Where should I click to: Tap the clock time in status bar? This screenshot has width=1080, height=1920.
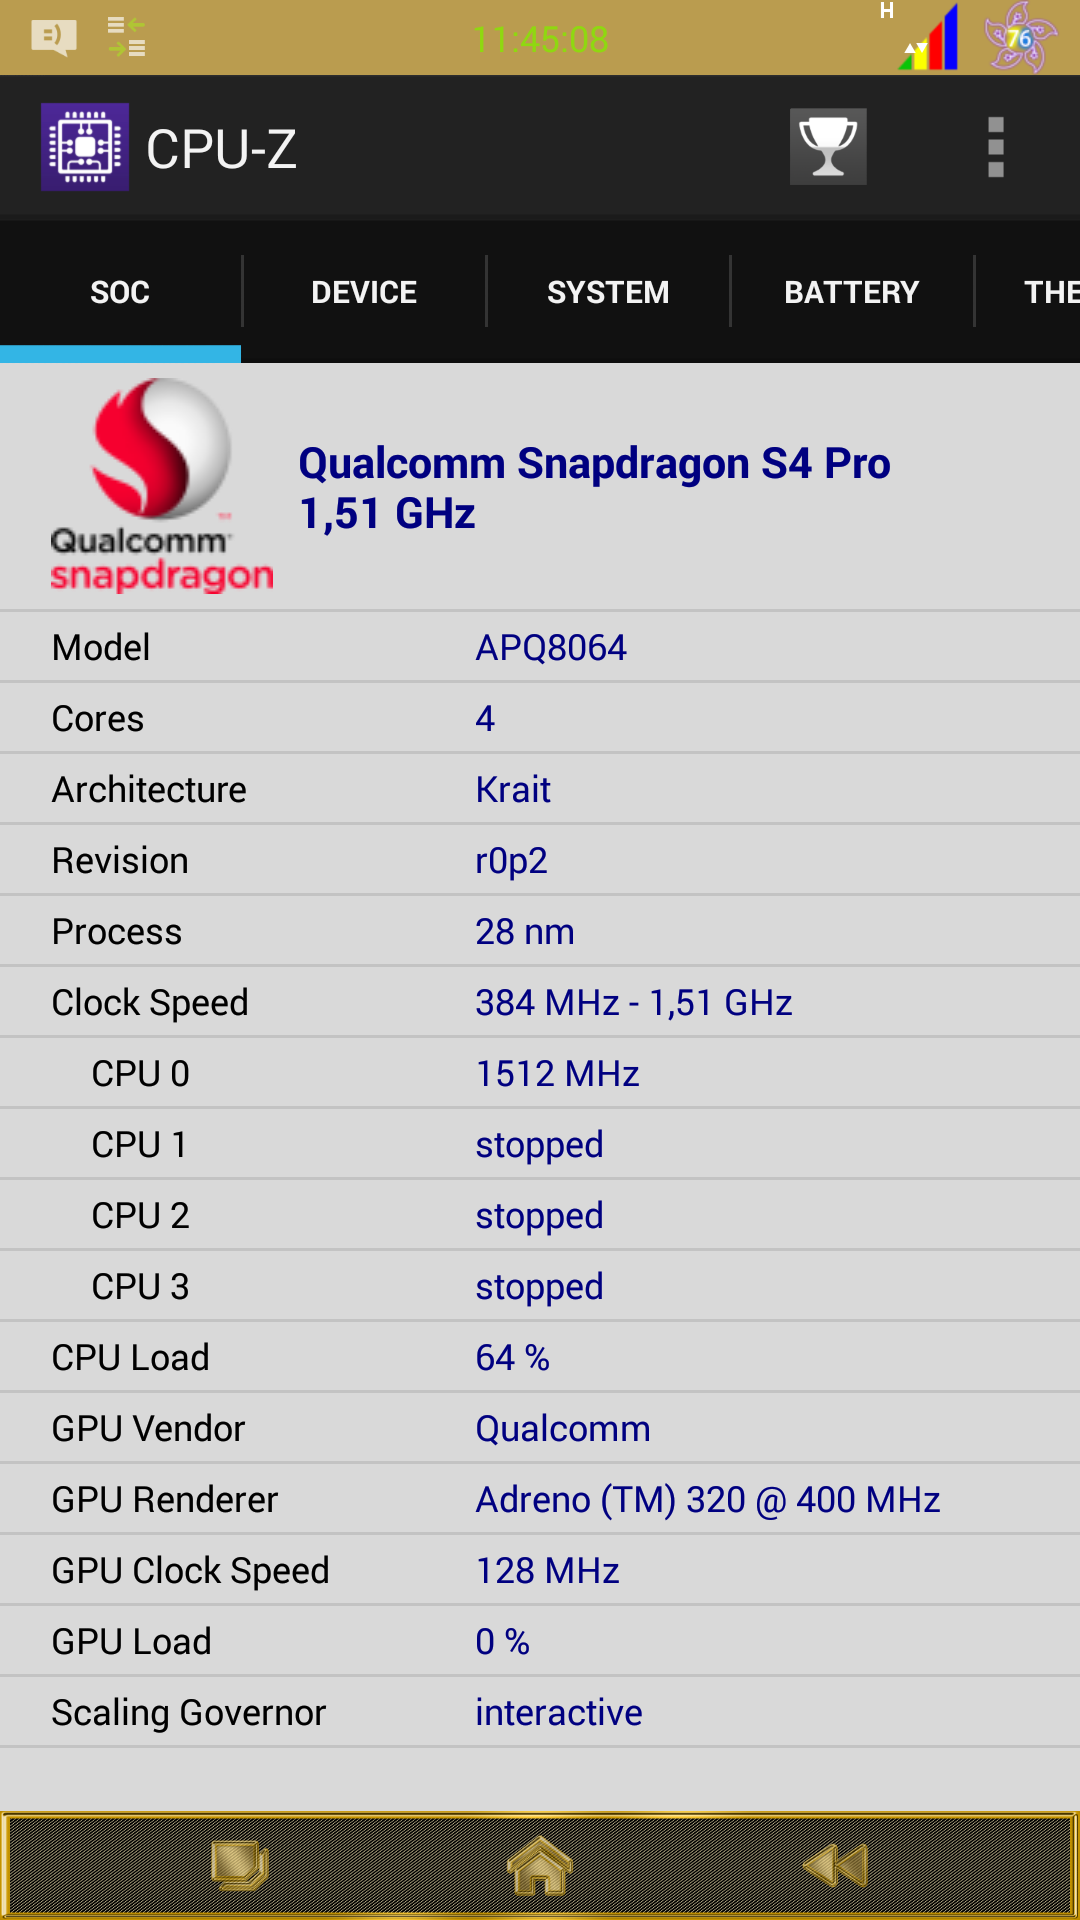540,40
